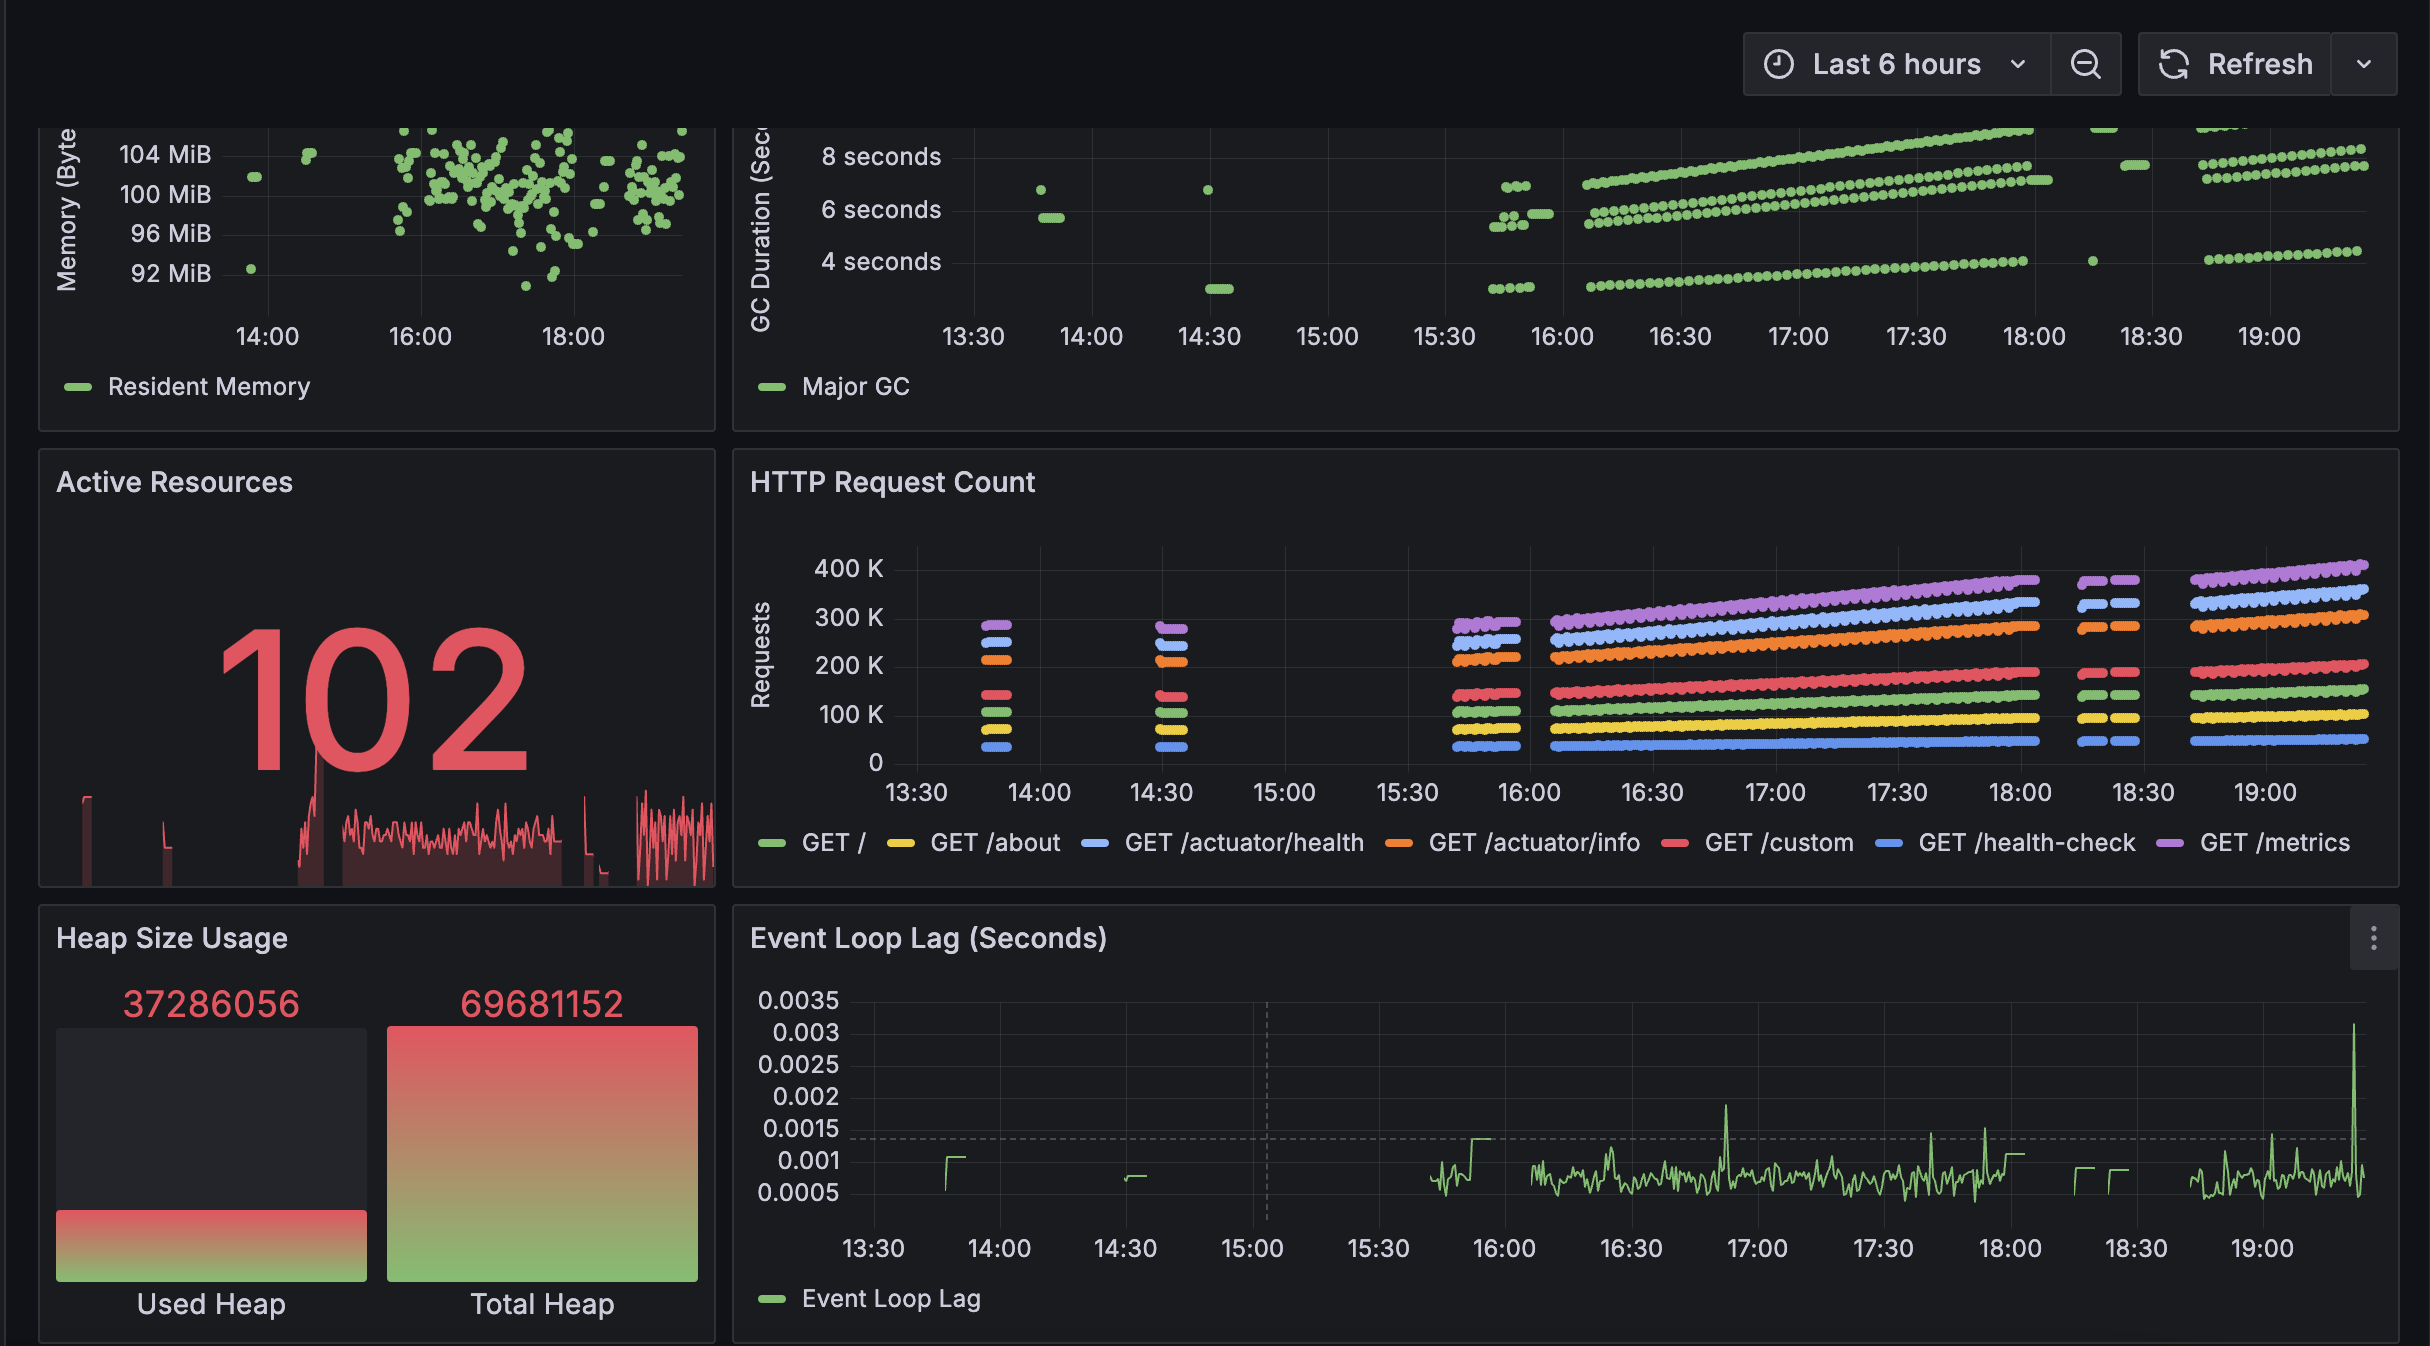Open the Last 6 hours time picker
Viewport: 2430px width, 1346px height.
tap(1895, 64)
